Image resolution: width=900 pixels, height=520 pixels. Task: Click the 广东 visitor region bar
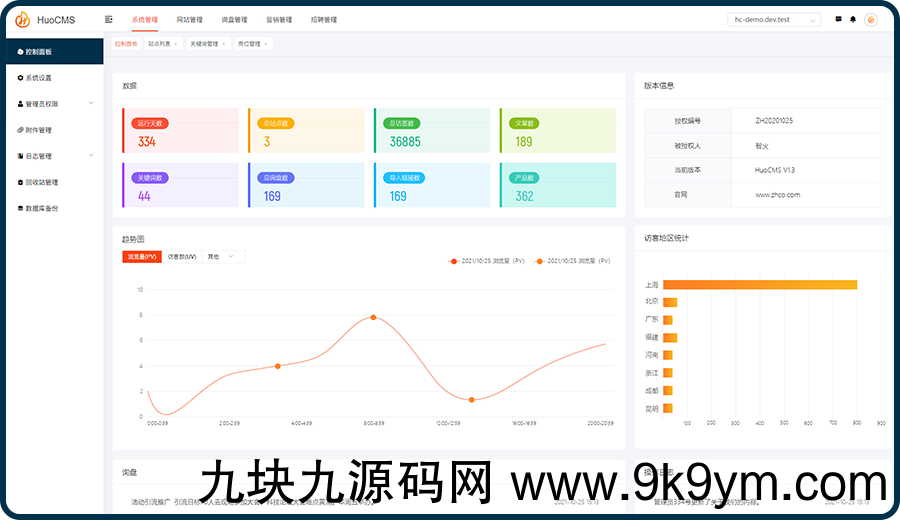click(x=668, y=320)
